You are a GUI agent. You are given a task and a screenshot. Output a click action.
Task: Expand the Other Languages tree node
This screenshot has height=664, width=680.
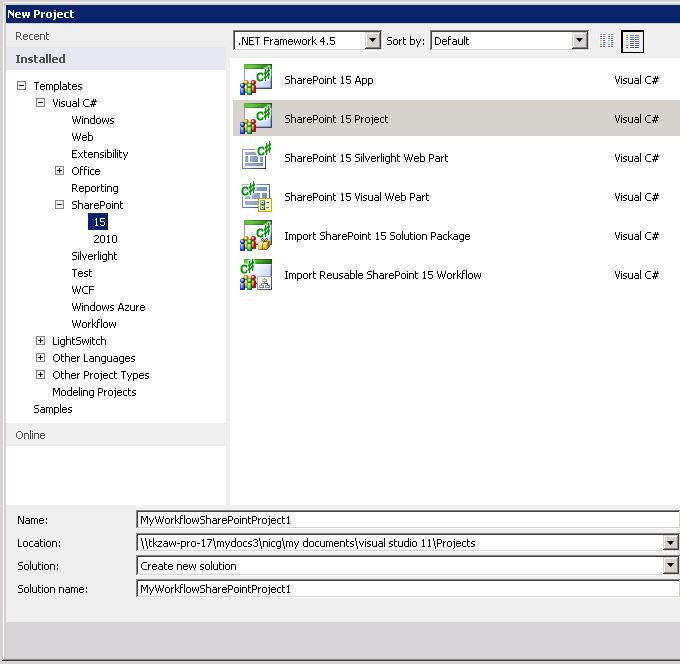click(x=40, y=357)
